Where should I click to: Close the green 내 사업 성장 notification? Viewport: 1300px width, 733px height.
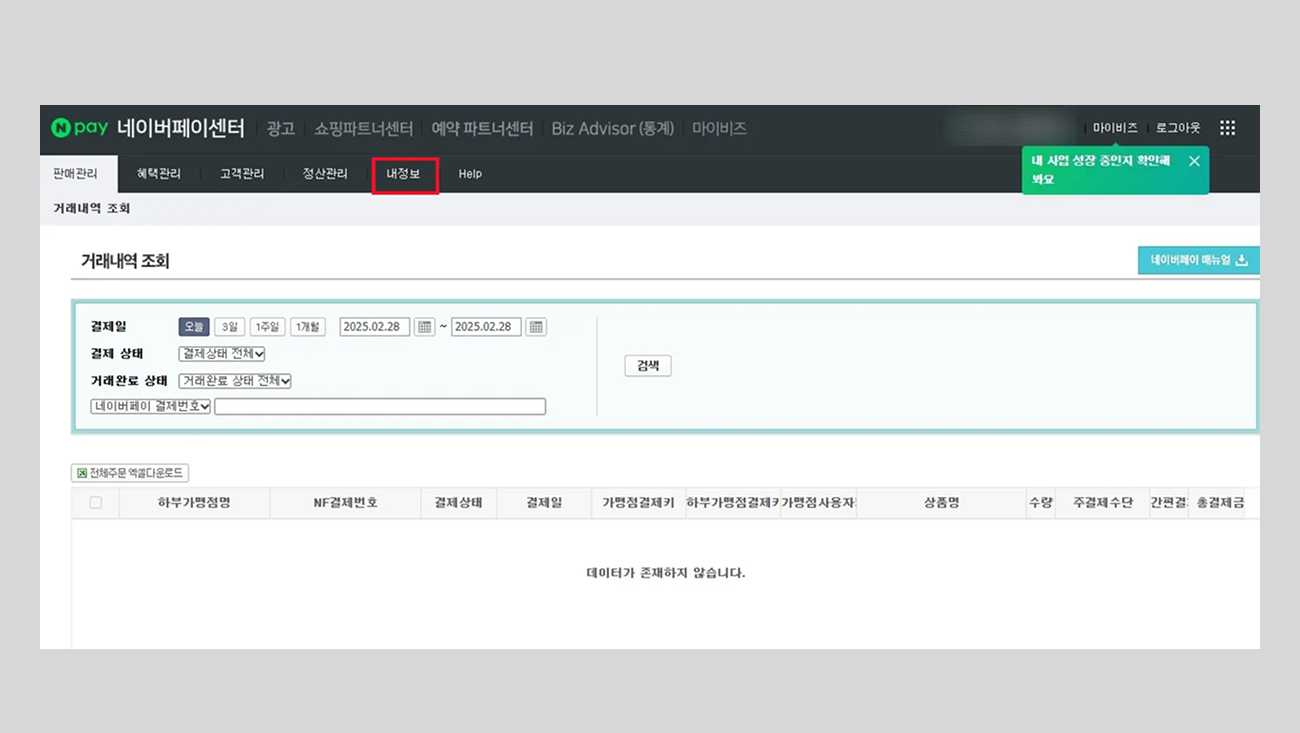[1194, 161]
